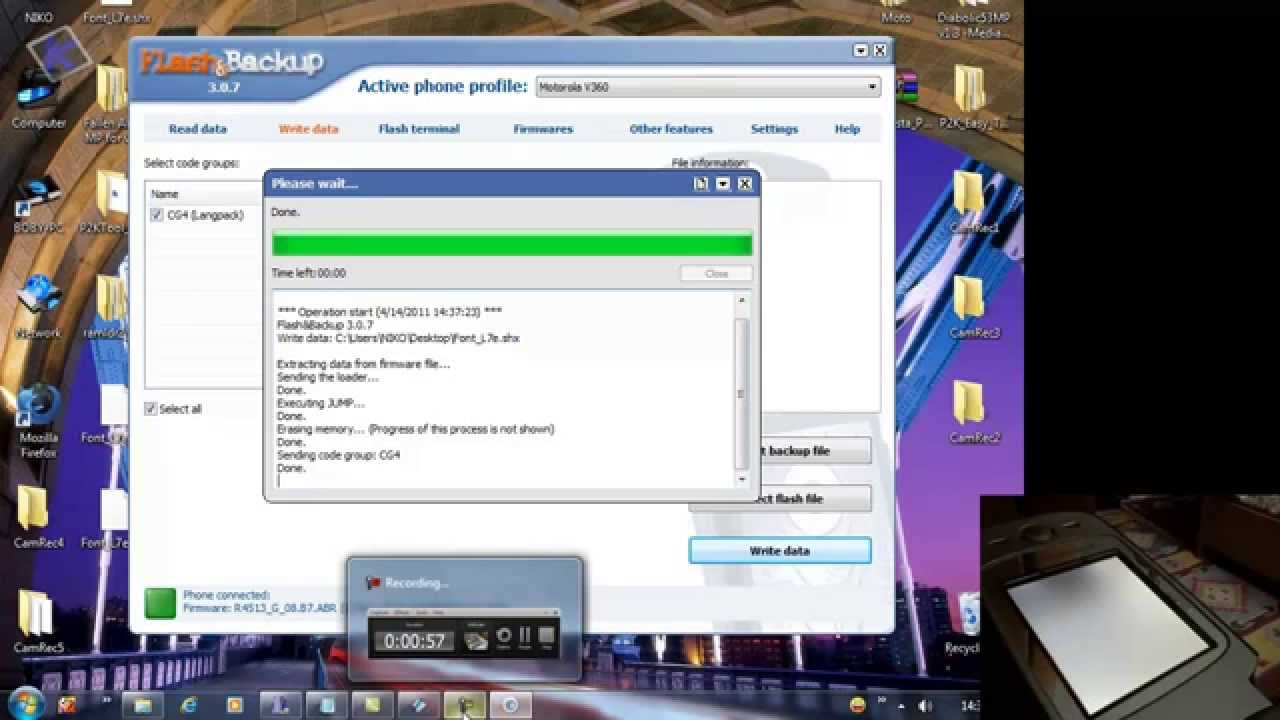This screenshot has width=1280, height=720.
Task: Open Windows Explorer from taskbar
Action: click(x=143, y=705)
